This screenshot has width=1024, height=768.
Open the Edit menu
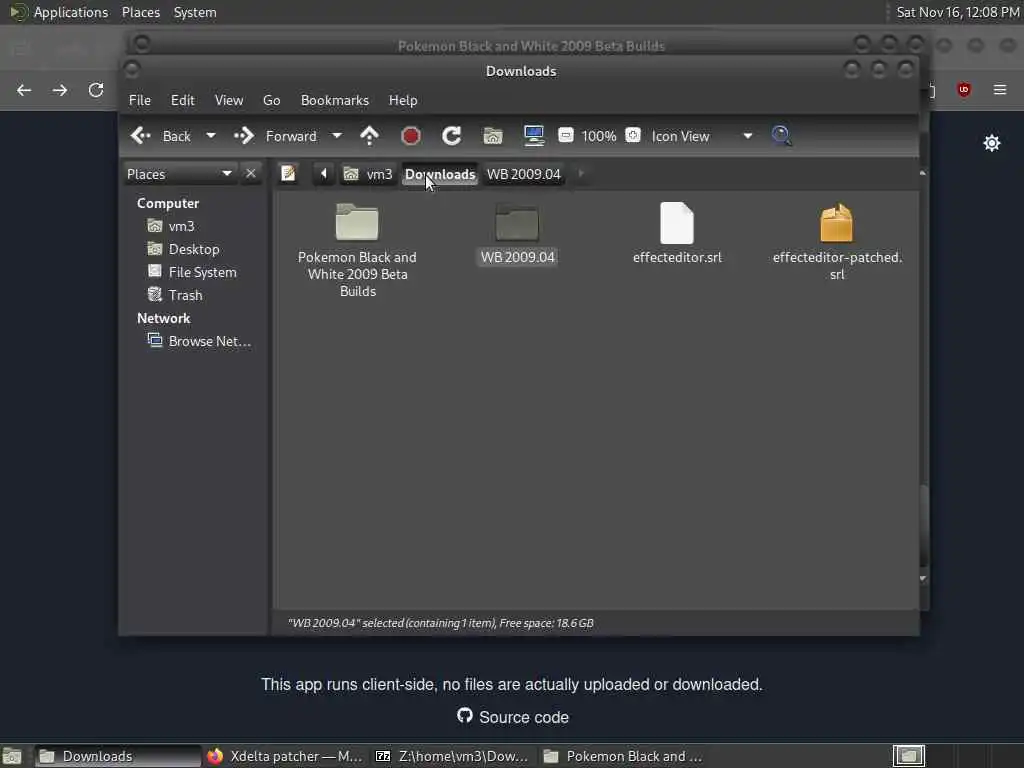point(183,100)
